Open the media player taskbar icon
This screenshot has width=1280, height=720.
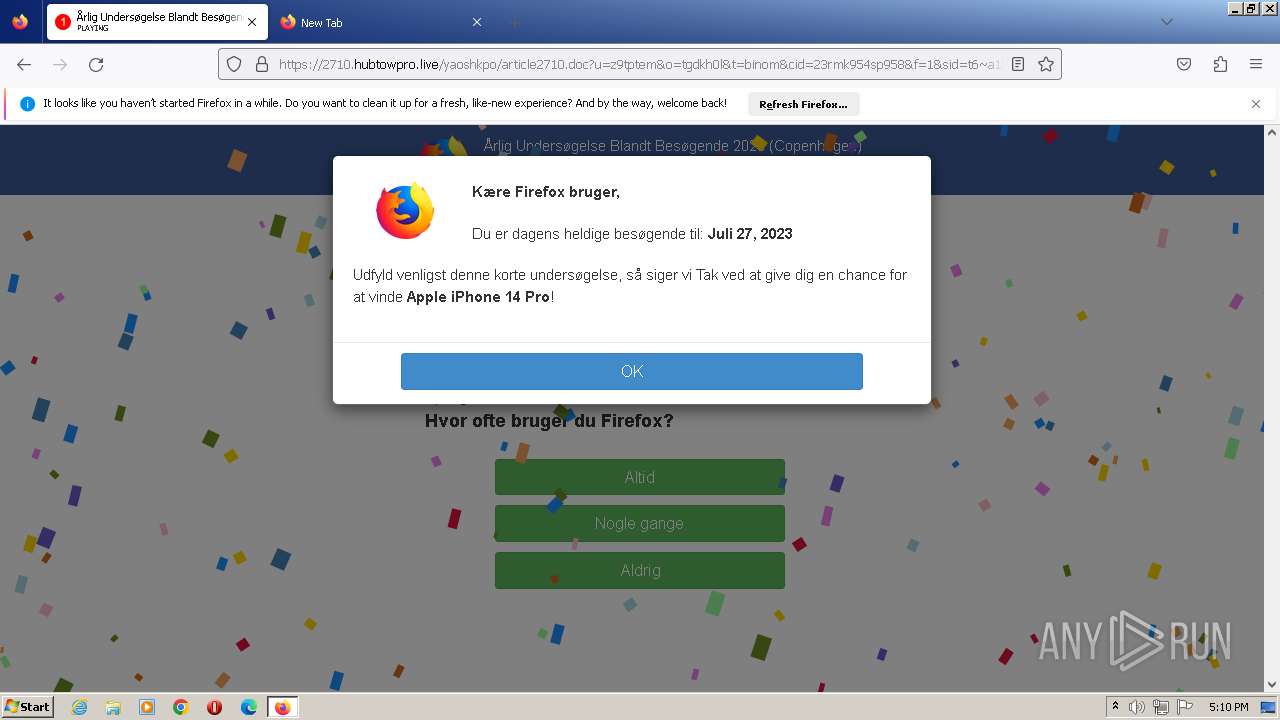click(x=147, y=707)
